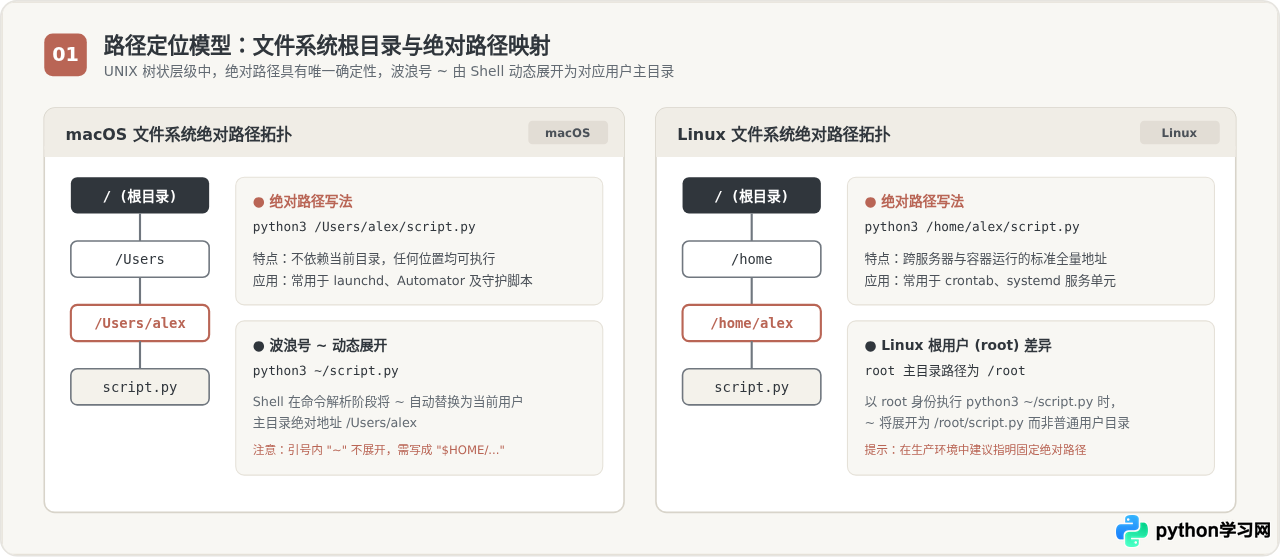Click the macOS 文件系统绝对路径拓扑 panel heading
Screen dimensions: 1280x557
click(x=179, y=134)
